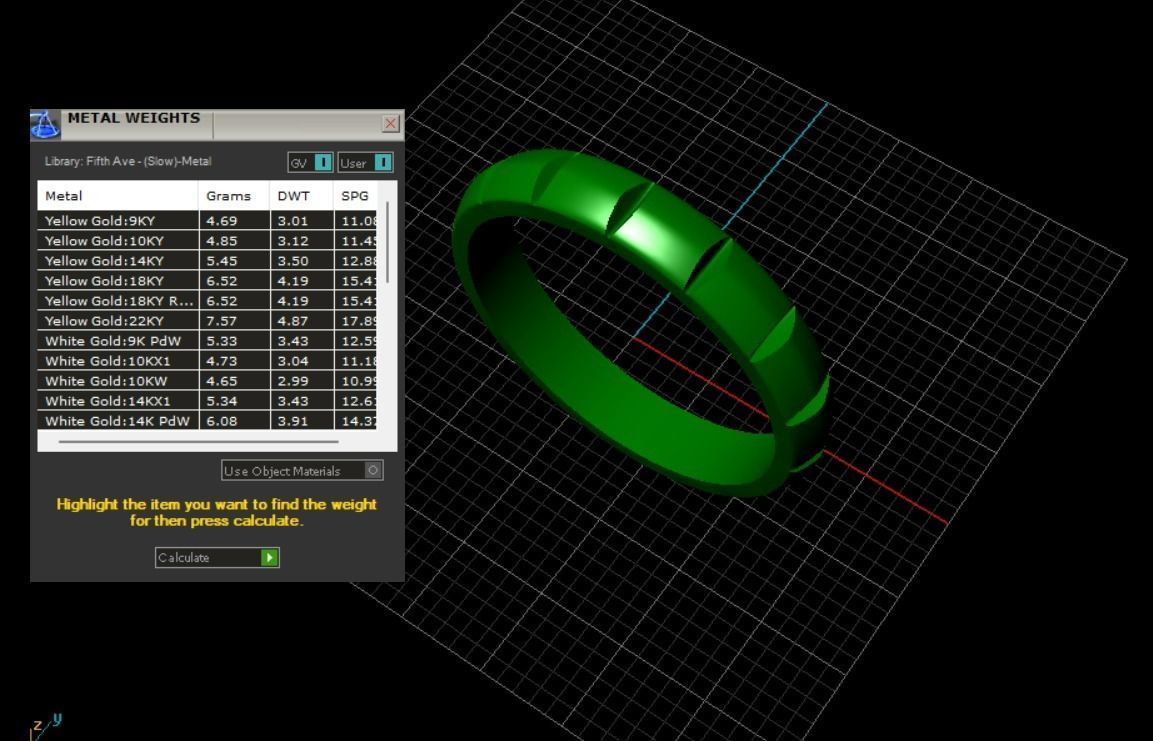Click the 5.45 grams value for 14KY
The width and height of the screenshot is (1153, 741).
click(221, 260)
